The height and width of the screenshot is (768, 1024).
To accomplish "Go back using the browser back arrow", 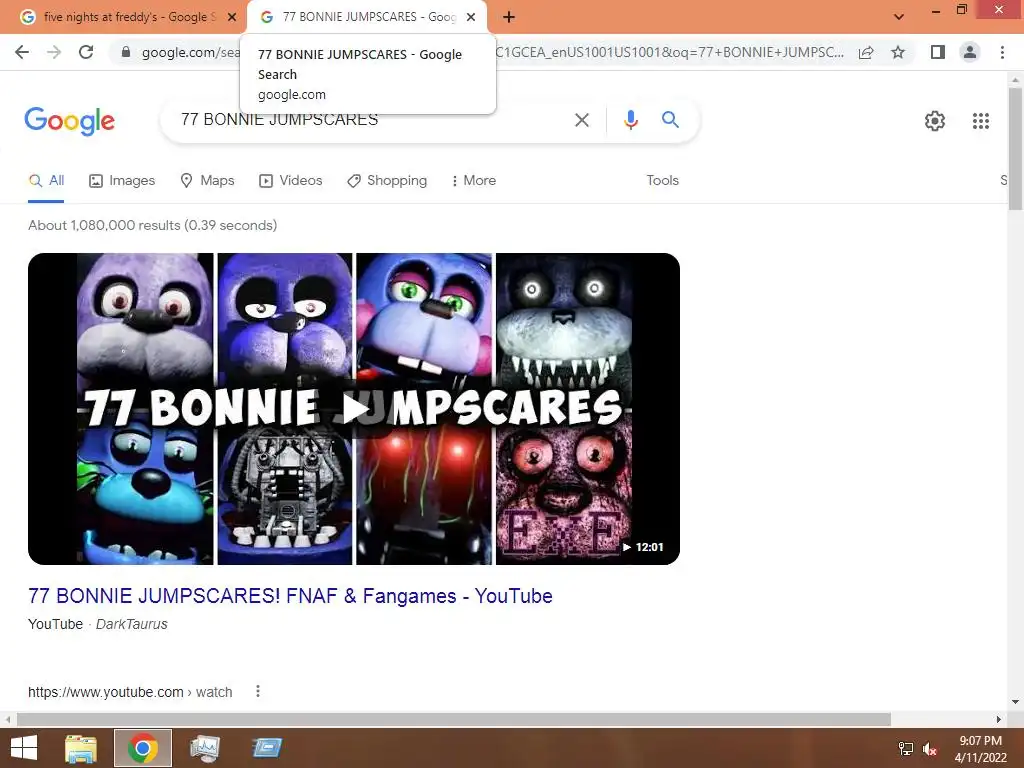I will [22, 52].
